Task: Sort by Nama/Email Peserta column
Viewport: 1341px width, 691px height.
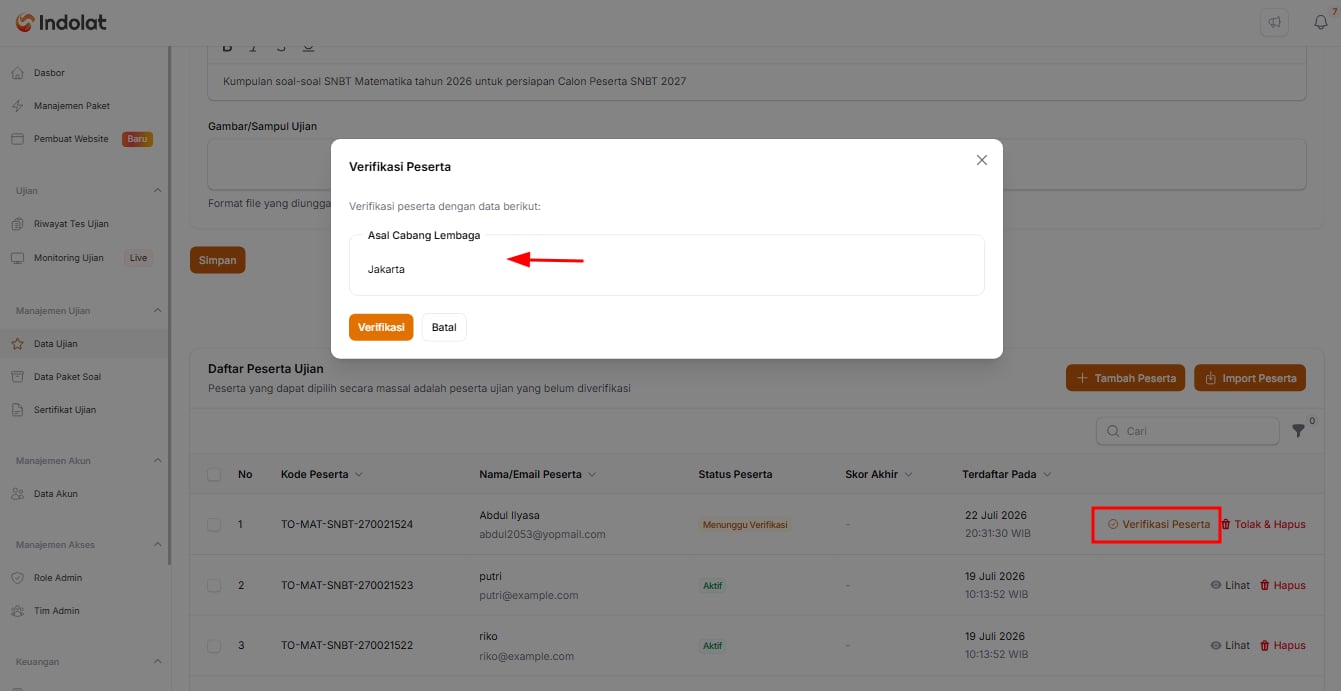Action: click(538, 475)
